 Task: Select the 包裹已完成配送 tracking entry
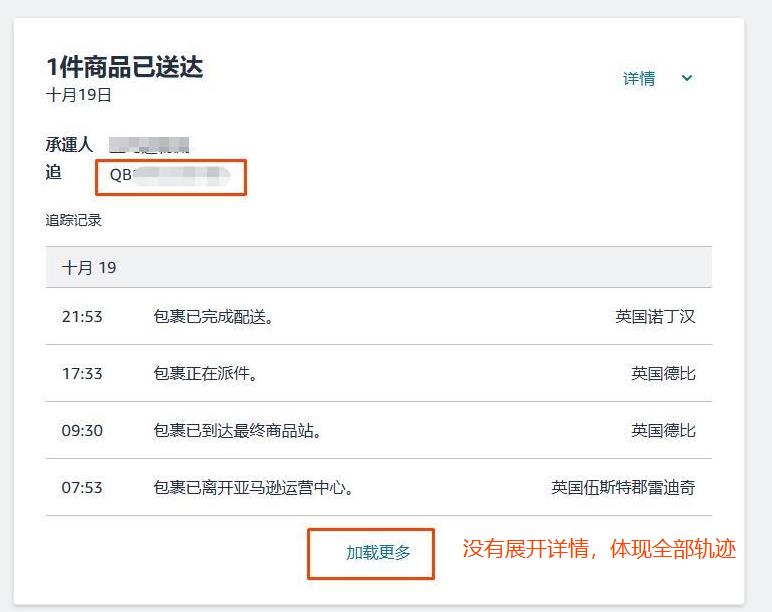pos(213,317)
